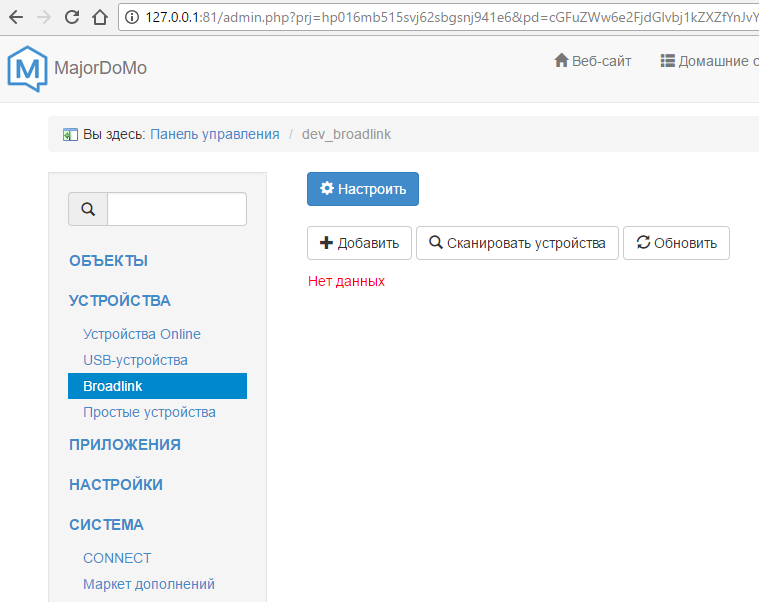Click the dev_broadlink breadcrumb text
Image resolution: width=759 pixels, height=602 pixels.
[x=346, y=134]
